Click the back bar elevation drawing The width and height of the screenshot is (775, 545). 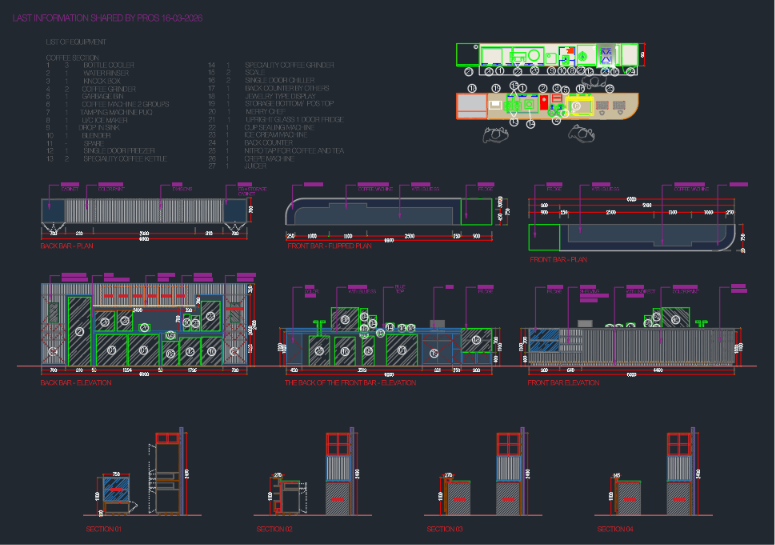tap(144, 324)
